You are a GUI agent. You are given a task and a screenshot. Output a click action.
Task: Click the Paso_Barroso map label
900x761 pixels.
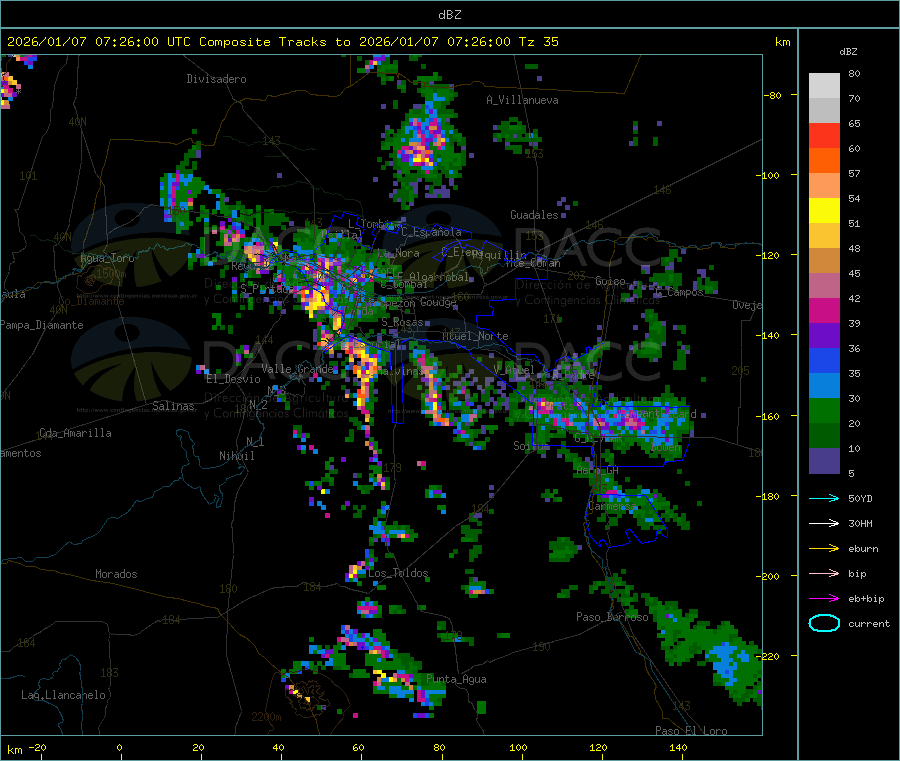tap(612, 617)
